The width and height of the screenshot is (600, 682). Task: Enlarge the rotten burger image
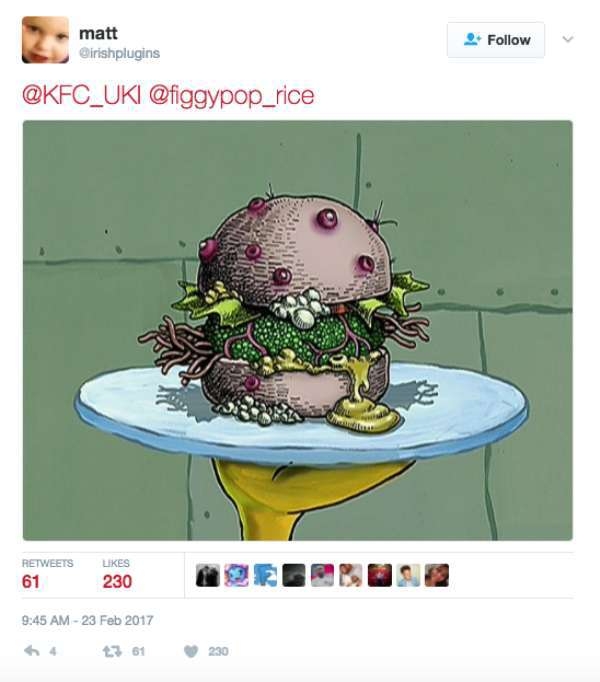pos(298,330)
